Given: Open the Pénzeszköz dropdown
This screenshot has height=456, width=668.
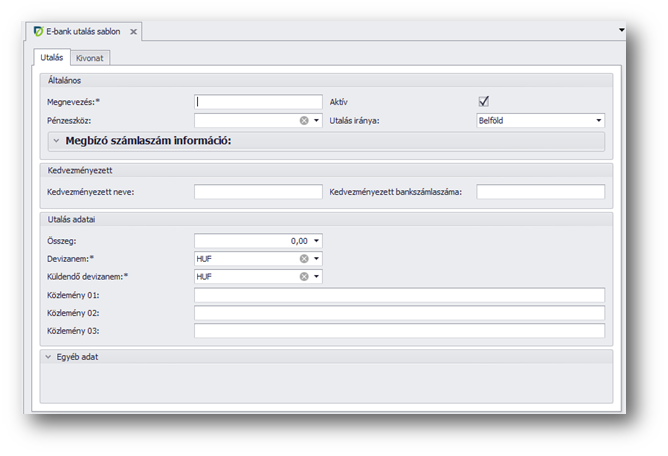Looking at the screenshot, I should (317, 120).
